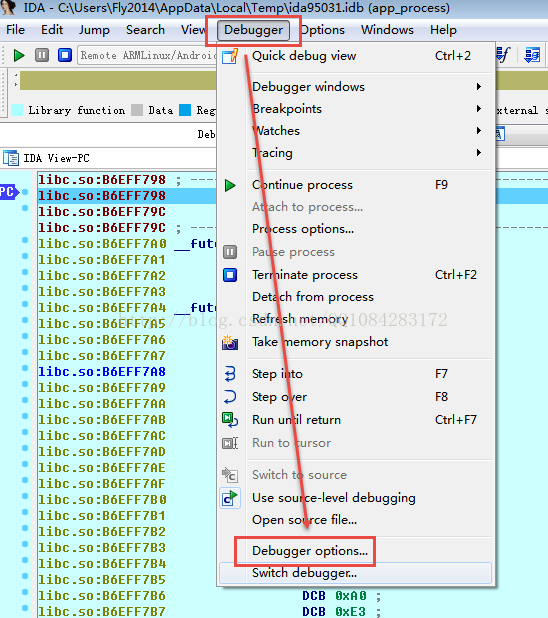
Task: Open Debugger options... dialog
Action: tap(310, 551)
